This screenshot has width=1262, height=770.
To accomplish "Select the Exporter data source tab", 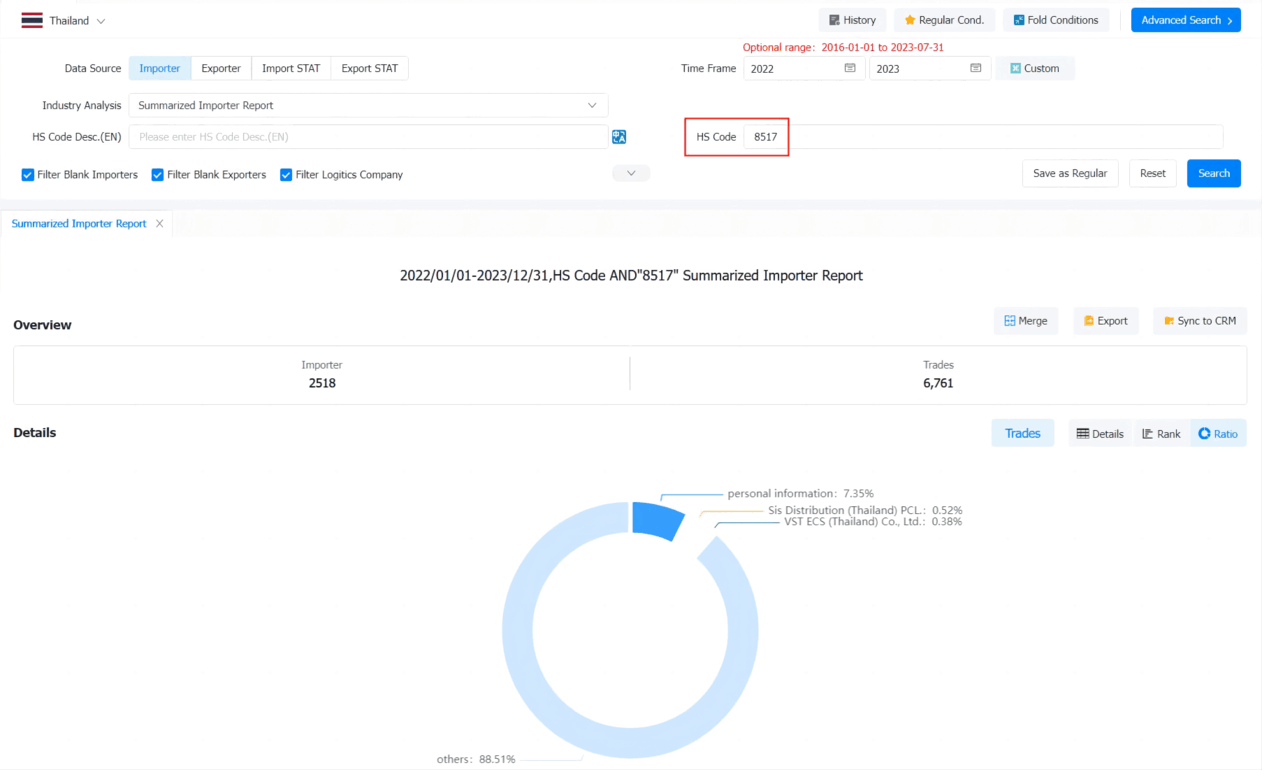I will coord(221,68).
